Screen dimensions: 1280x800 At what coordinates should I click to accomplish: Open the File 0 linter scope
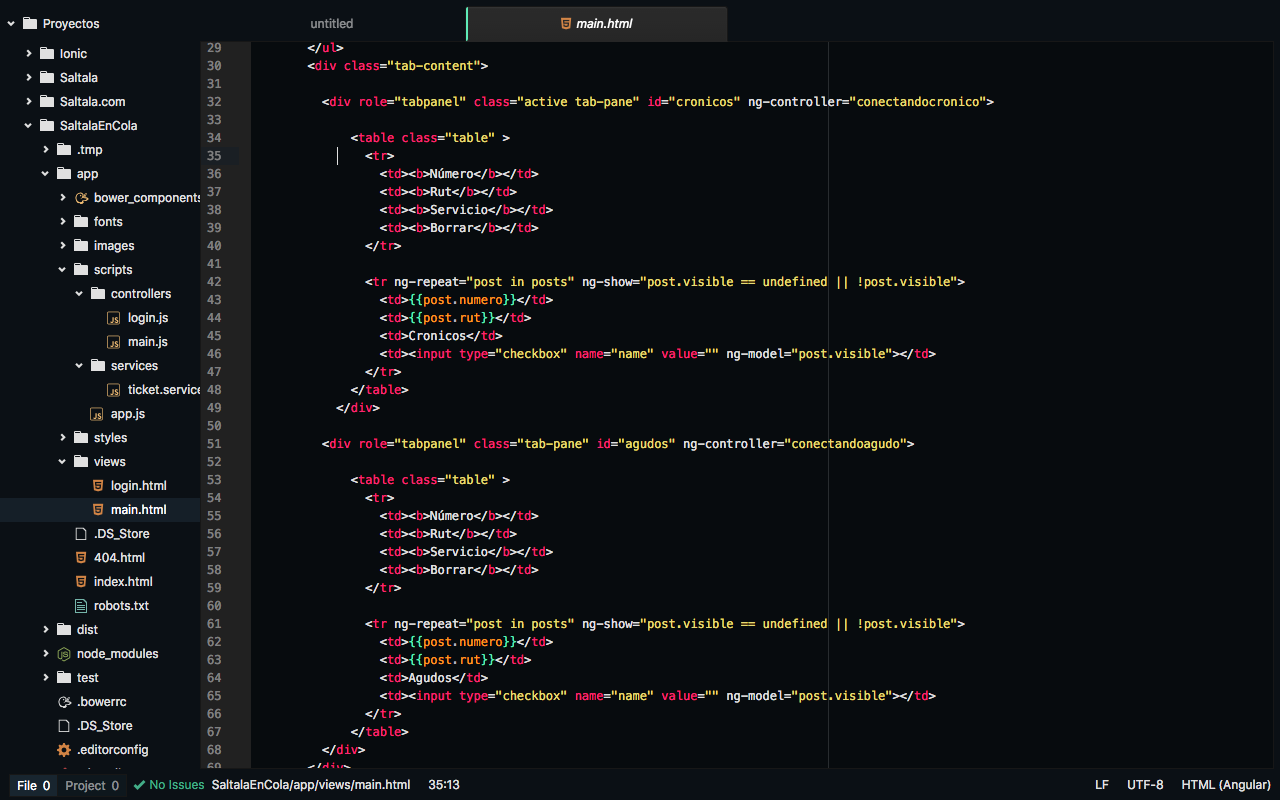[x=34, y=785]
